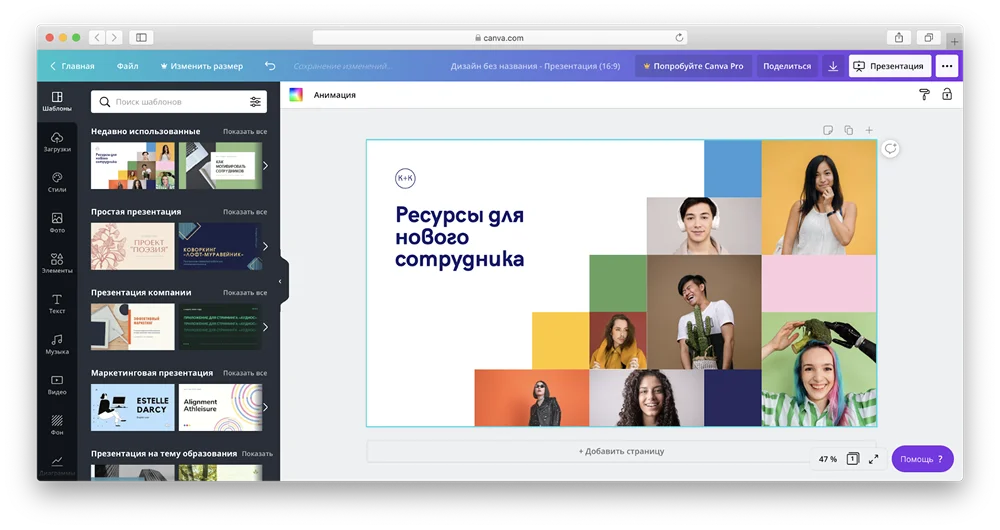Image resolution: width=1000 pixels, height=530 pixels.
Task: Toggle fullscreen mode icon at bottom right
Action: 873,459
